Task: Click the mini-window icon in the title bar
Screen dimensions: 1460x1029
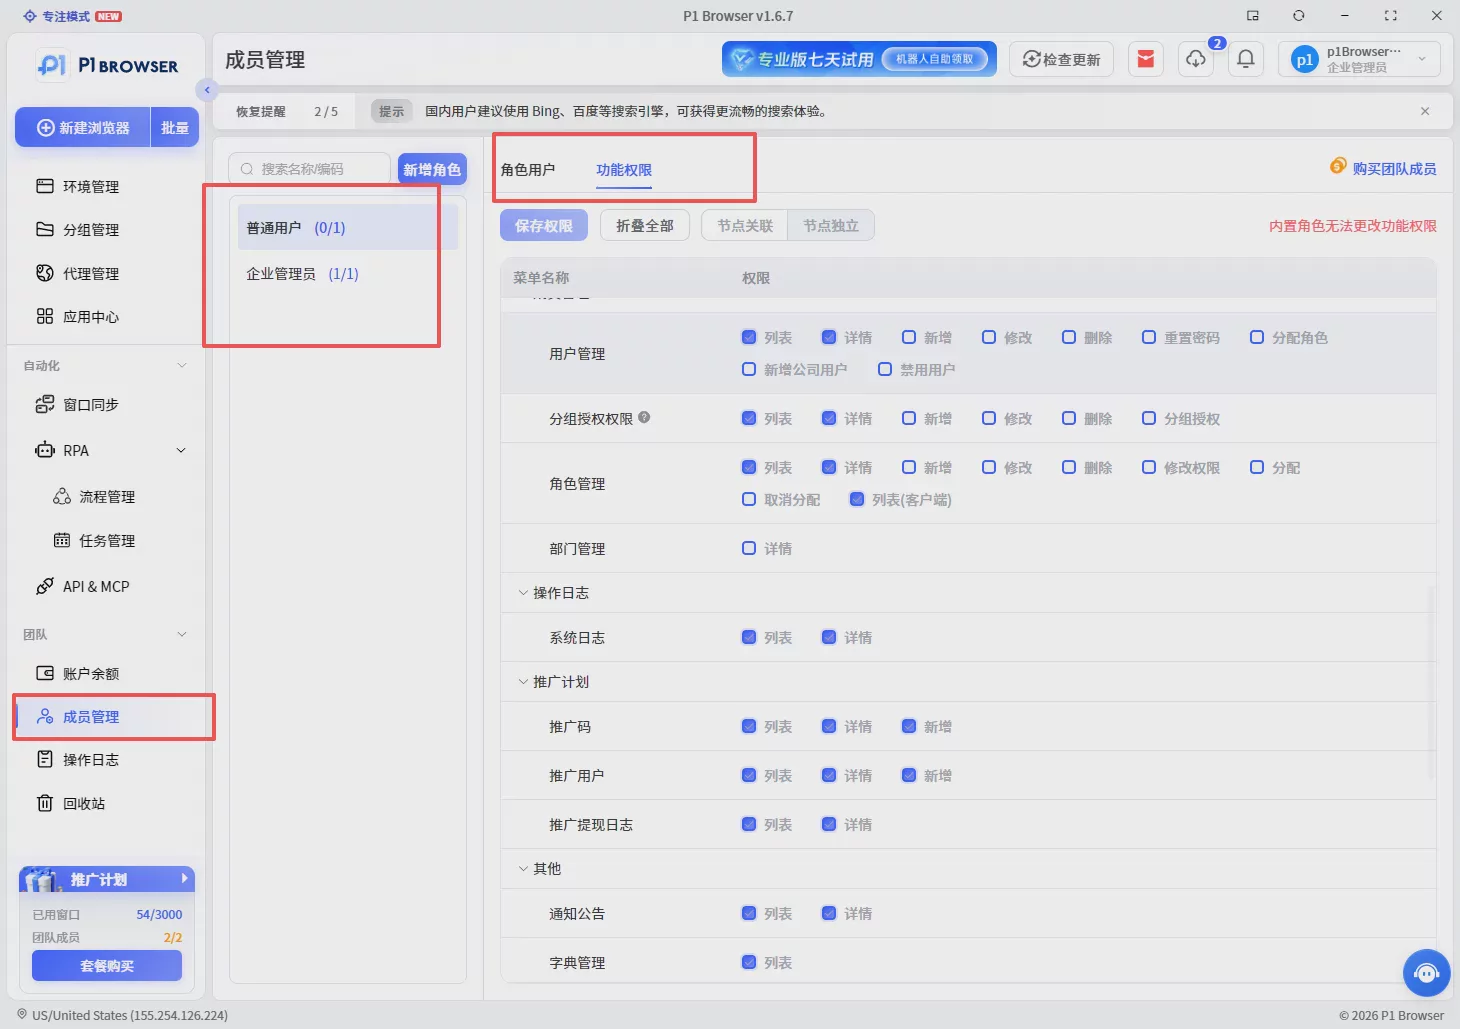Action: tap(1252, 16)
